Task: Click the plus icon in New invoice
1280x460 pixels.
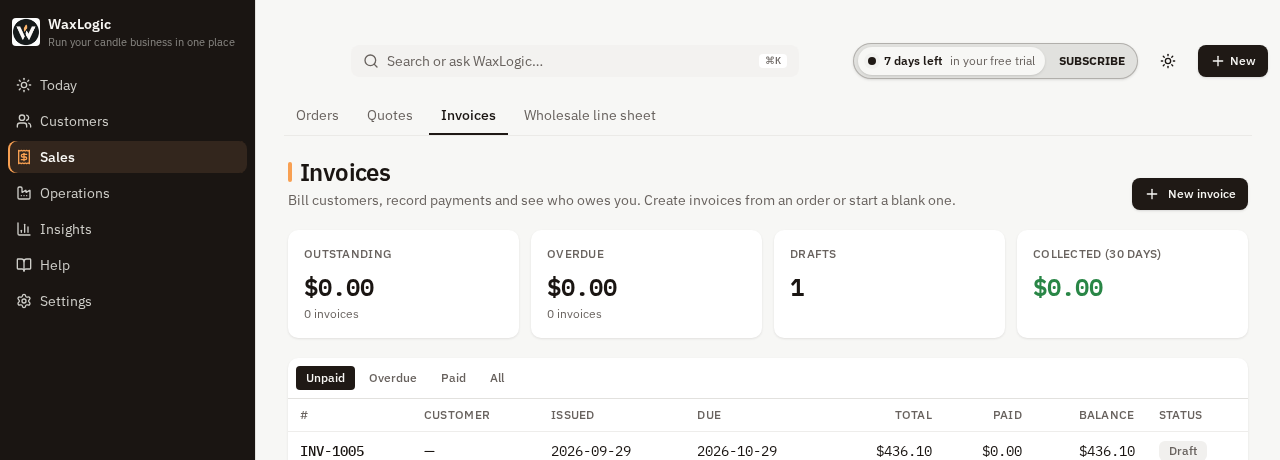Action: click(x=1152, y=194)
